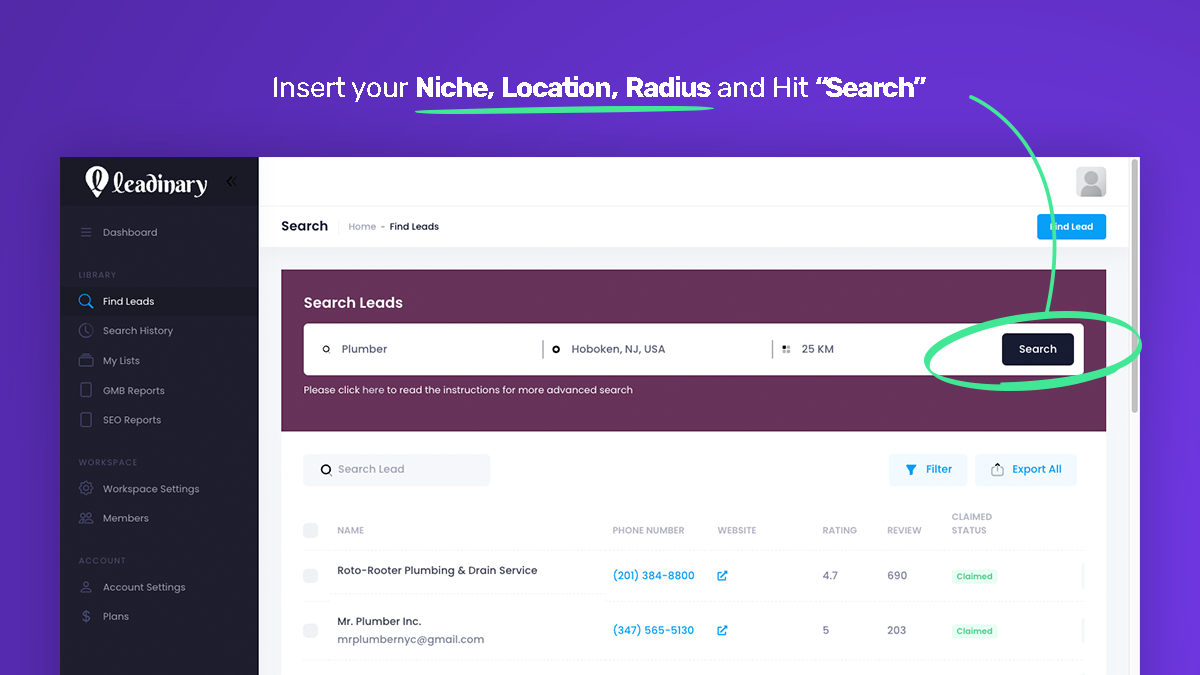Image resolution: width=1200 pixels, height=675 pixels.
Task: Toggle the select-all checkbox in table header
Action: point(310,531)
